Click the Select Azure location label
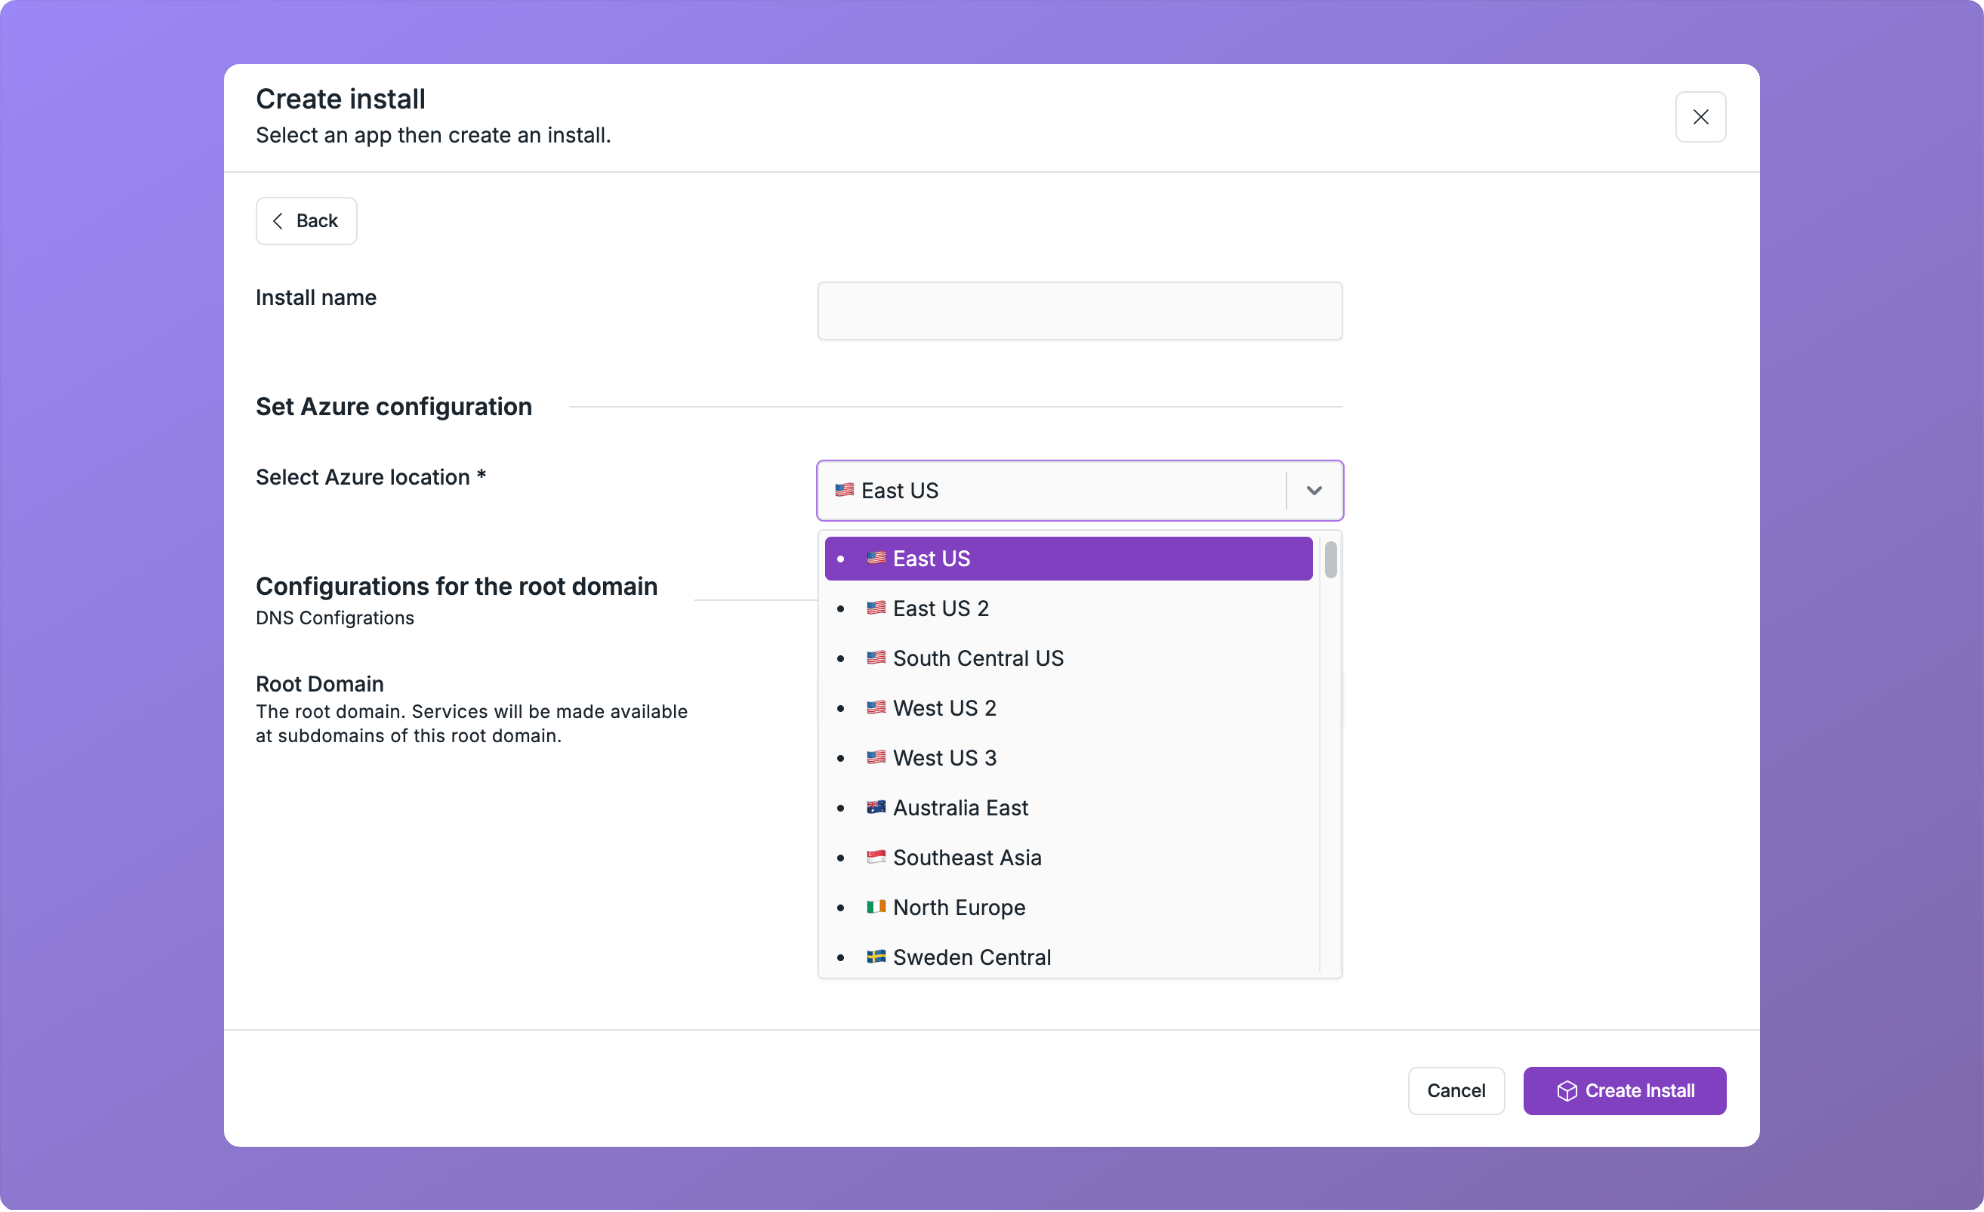The width and height of the screenshot is (1984, 1212). coord(371,478)
